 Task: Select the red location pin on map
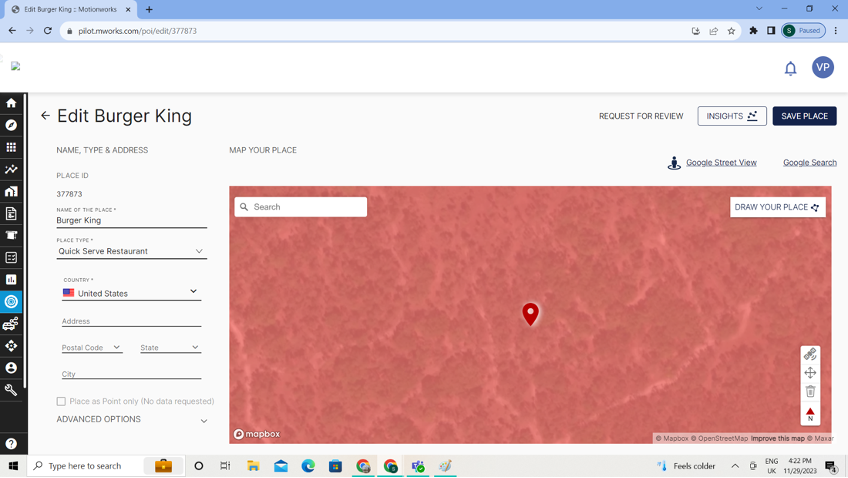click(531, 314)
